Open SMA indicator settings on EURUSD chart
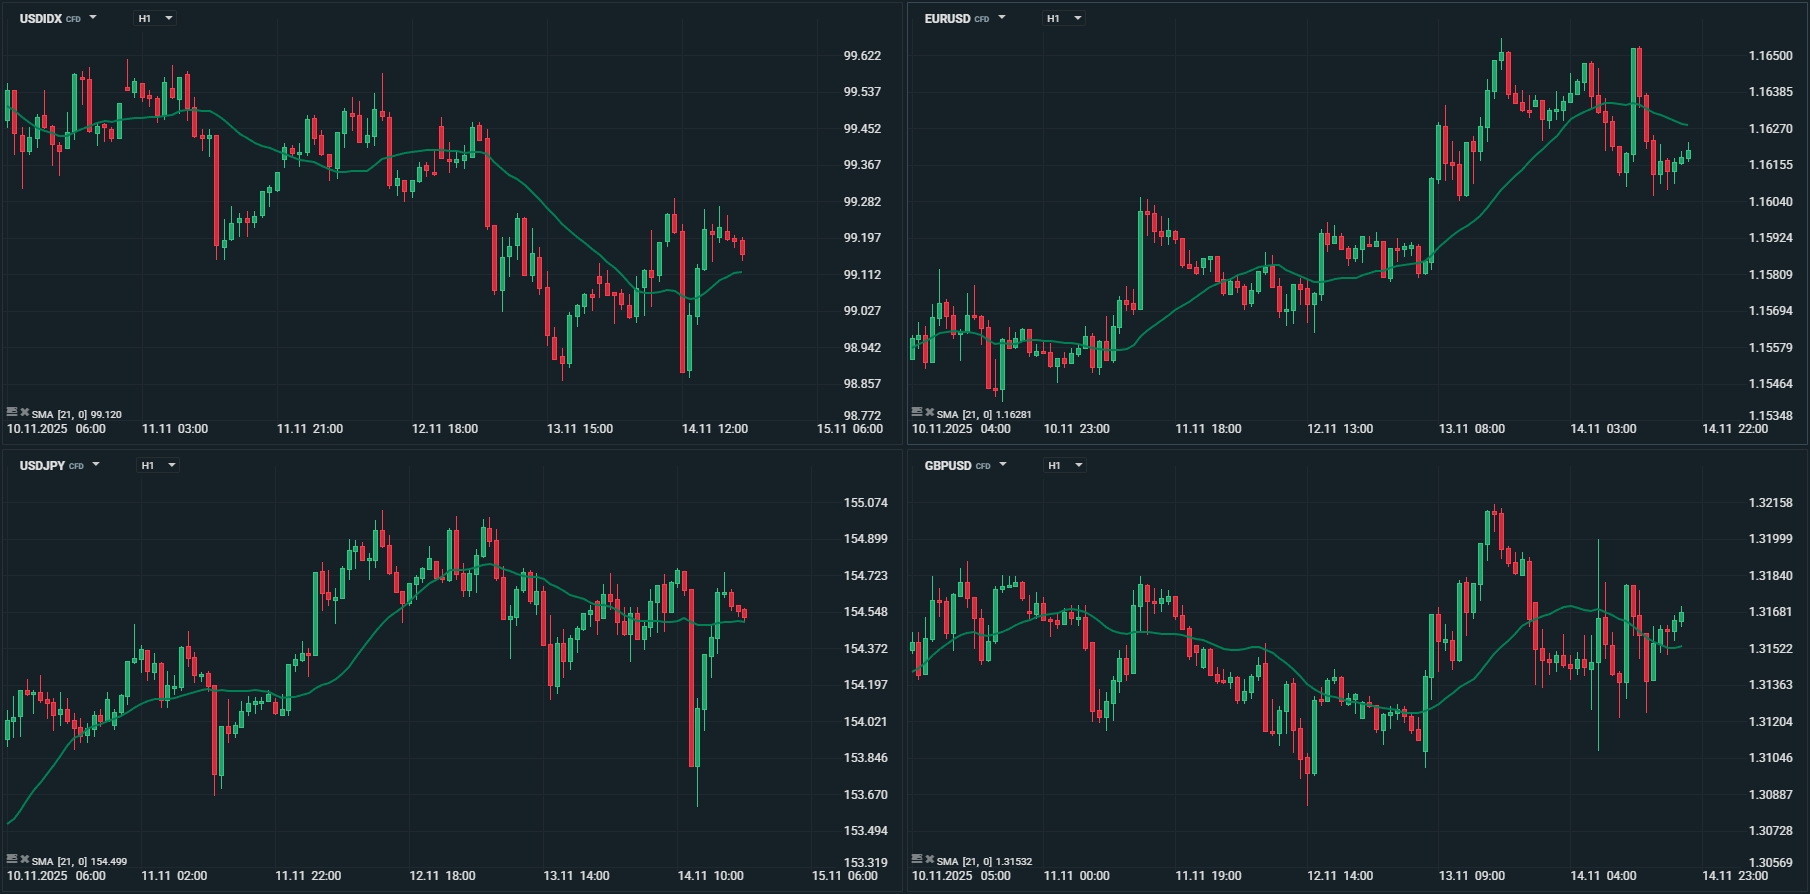 (917, 412)
